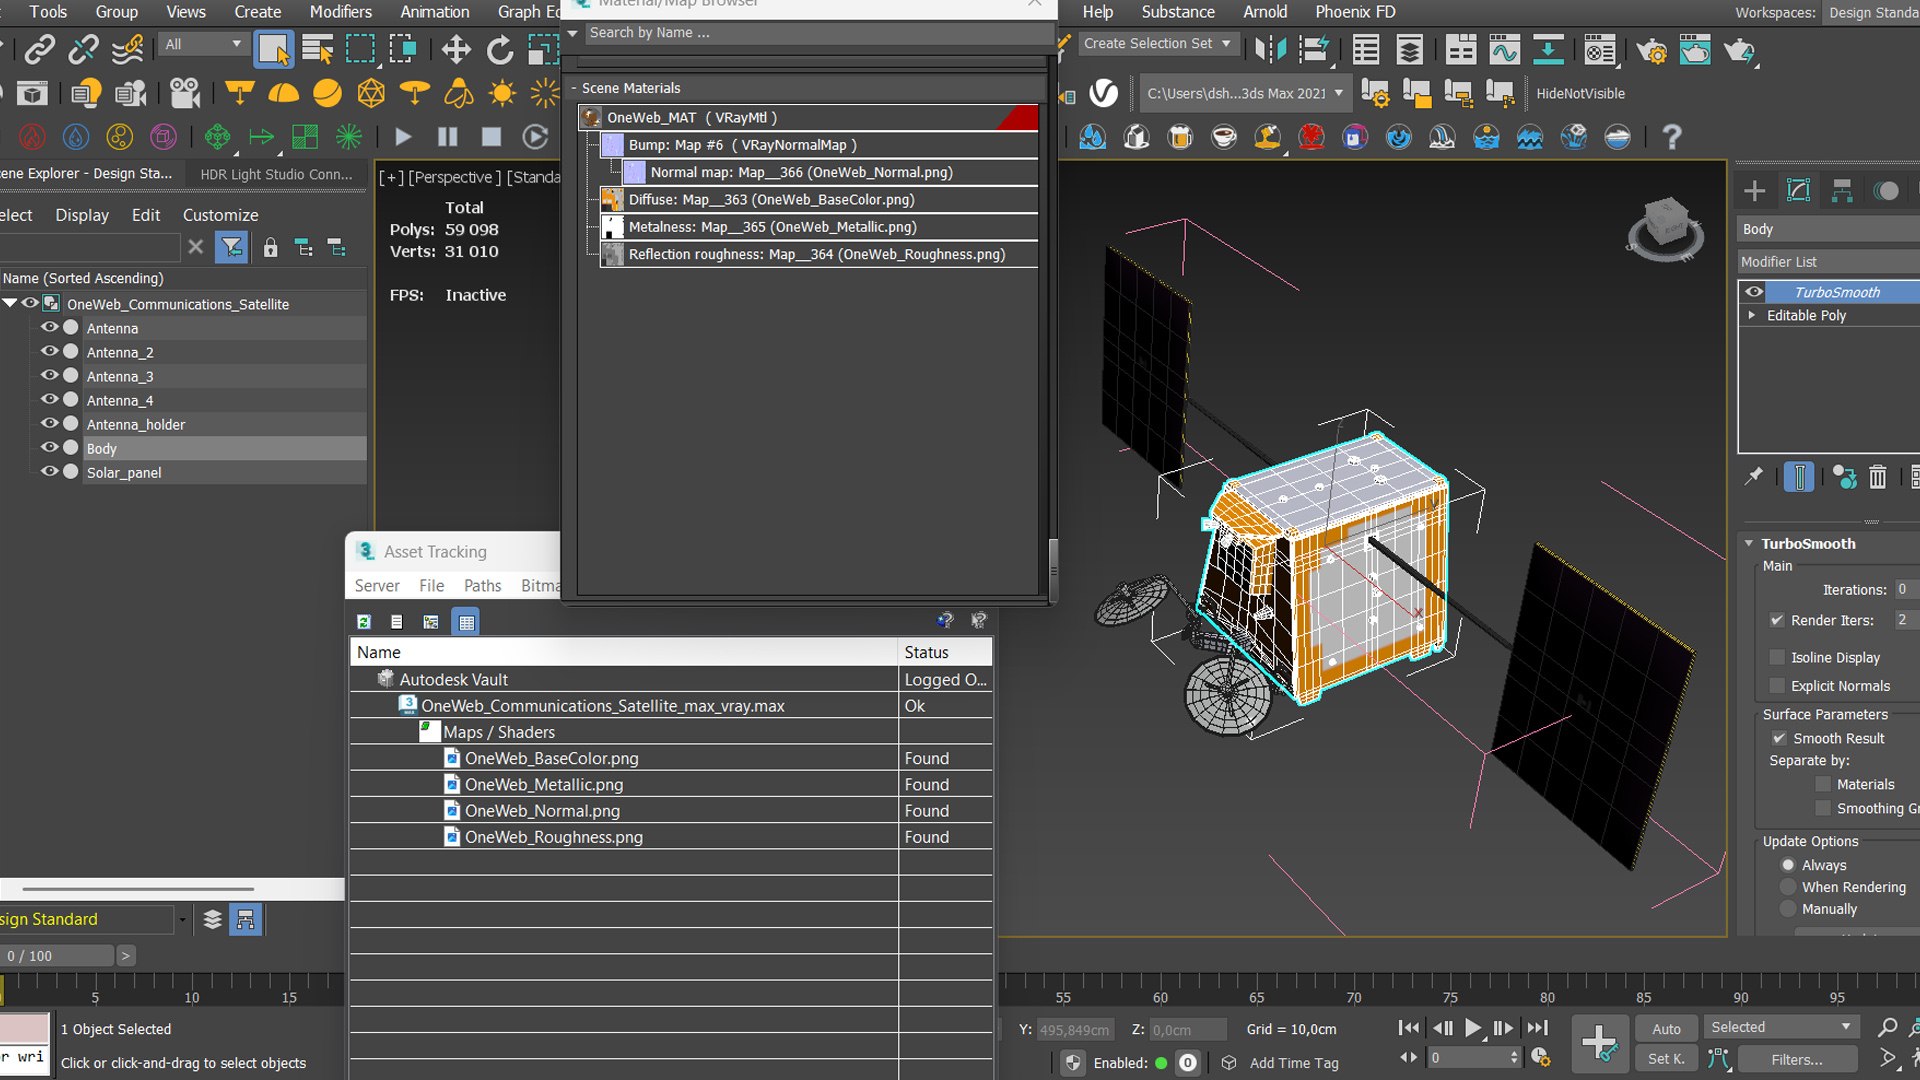
Task: Collapse OneWeb_Communications_Satellite tree node
Action: [x=10, y=303]
